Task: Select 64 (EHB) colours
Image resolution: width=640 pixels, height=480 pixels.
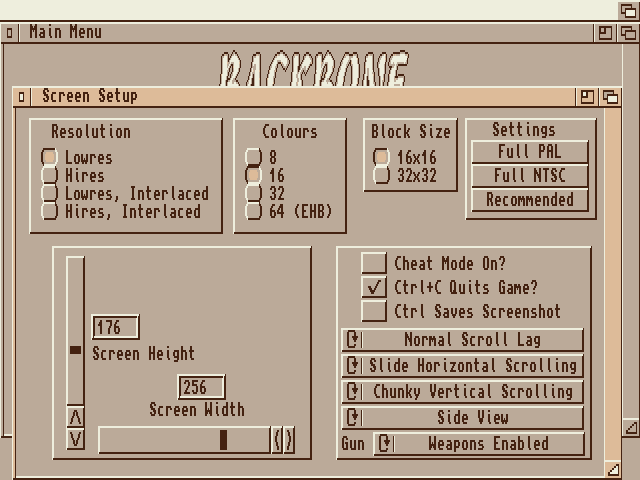Action: click(253, 211)
